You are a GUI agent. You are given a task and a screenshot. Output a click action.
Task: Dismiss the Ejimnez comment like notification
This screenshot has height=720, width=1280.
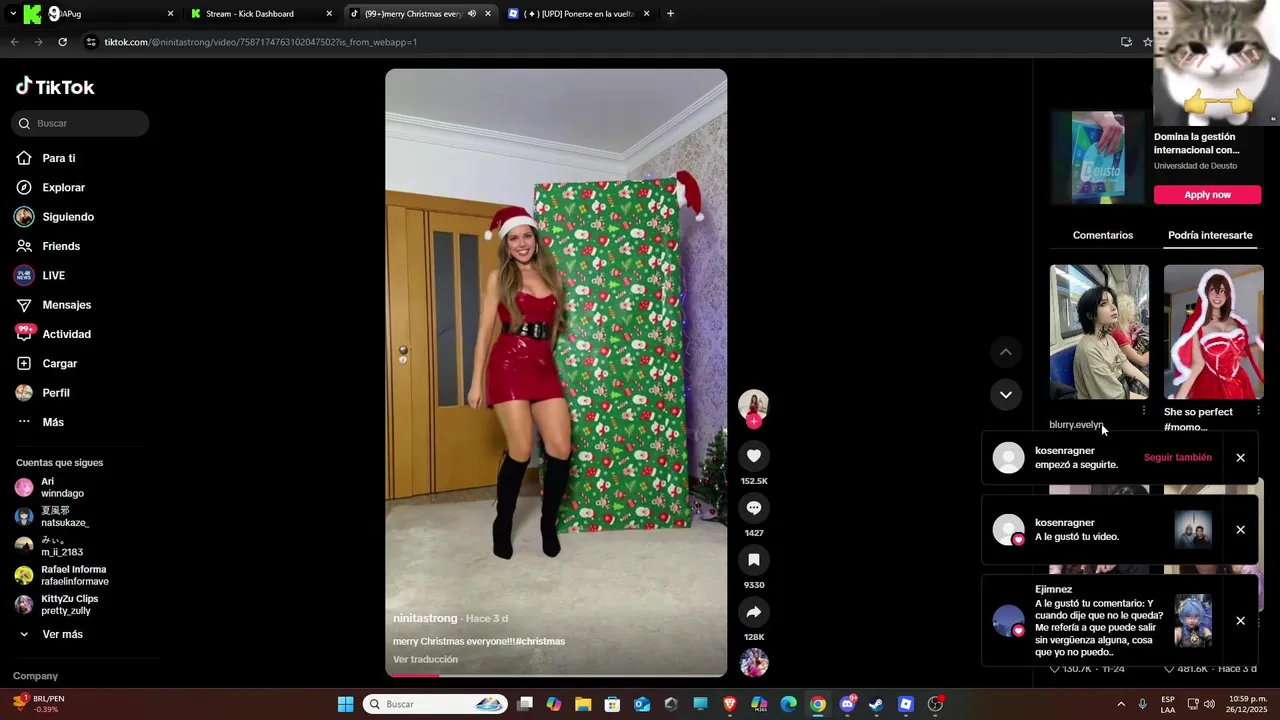1240,621
